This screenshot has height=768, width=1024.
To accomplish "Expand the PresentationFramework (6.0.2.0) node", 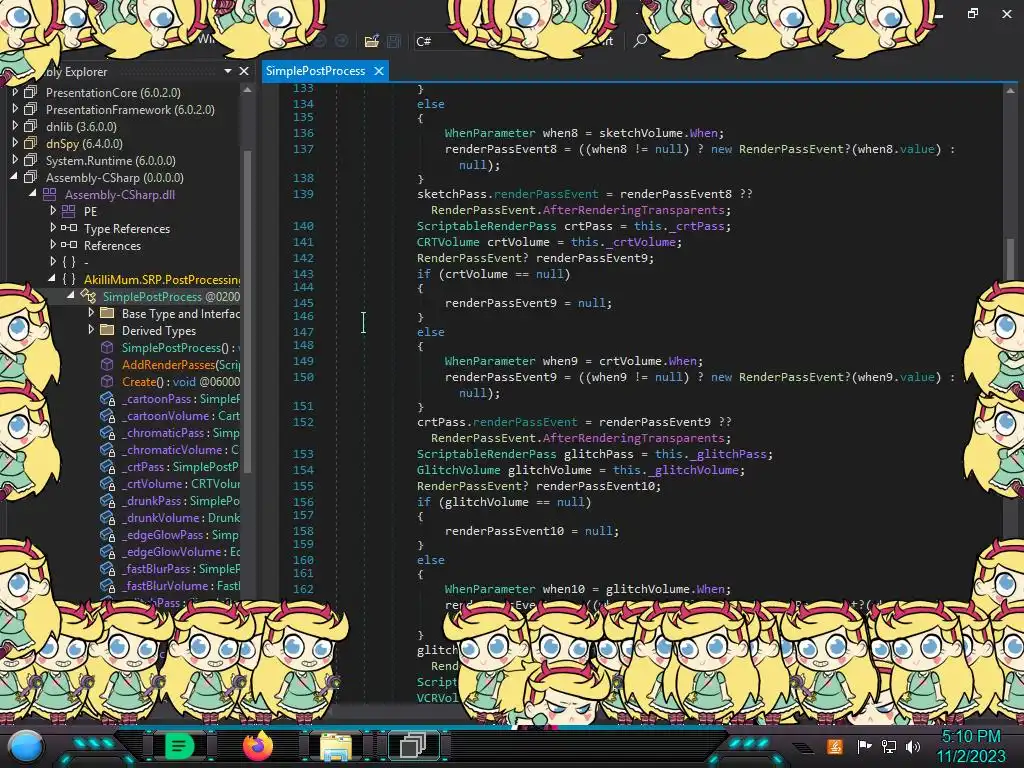I will pos(15,109).
